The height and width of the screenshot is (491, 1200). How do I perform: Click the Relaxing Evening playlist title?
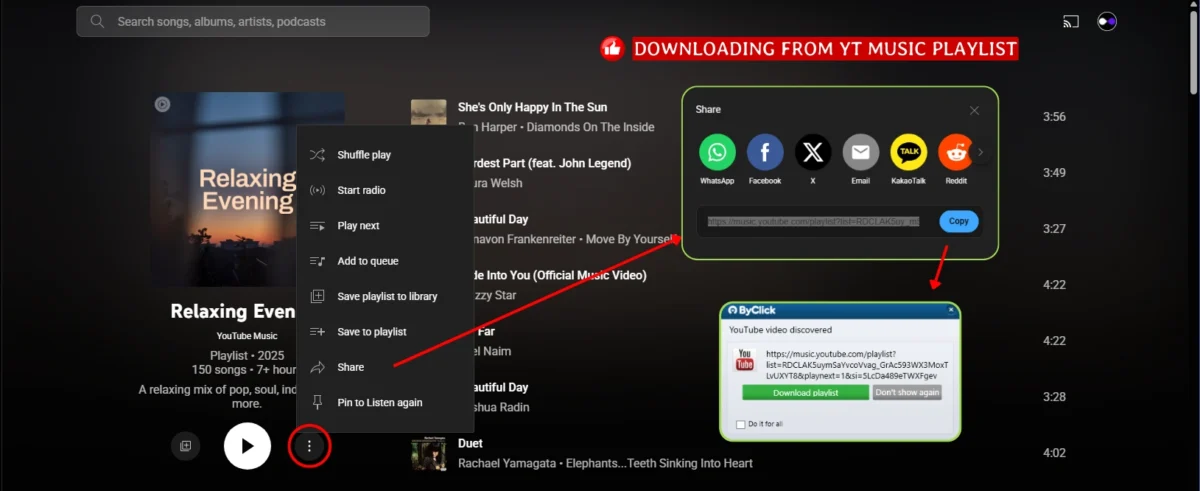pos(233,311)
